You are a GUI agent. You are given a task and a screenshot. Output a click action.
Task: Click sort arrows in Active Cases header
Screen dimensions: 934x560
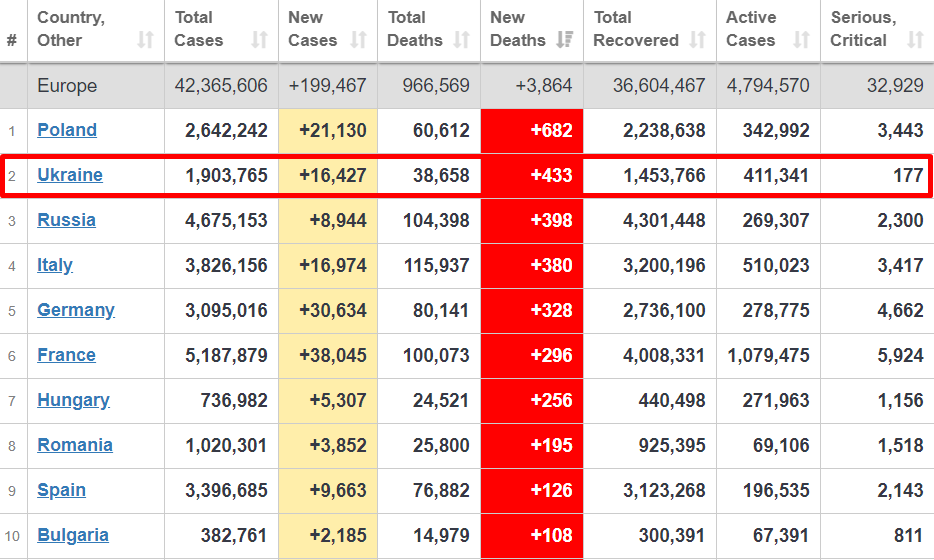(801, 40)
